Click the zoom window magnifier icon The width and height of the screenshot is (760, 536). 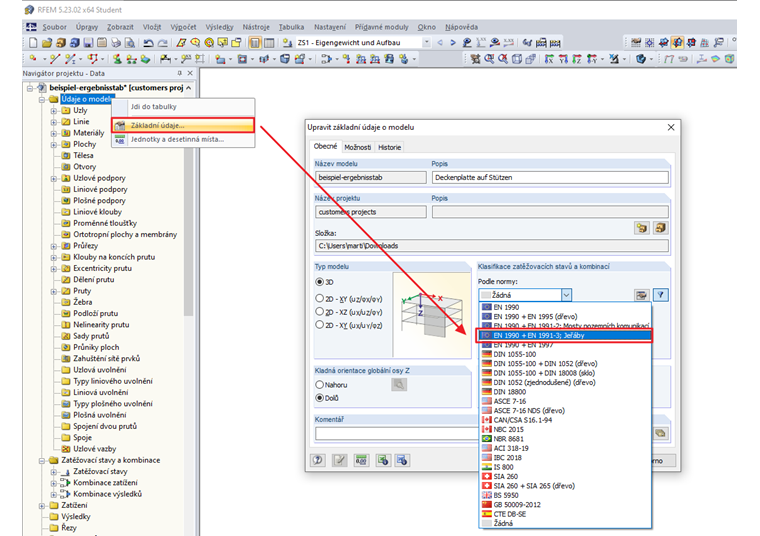[x=490, y=59]
